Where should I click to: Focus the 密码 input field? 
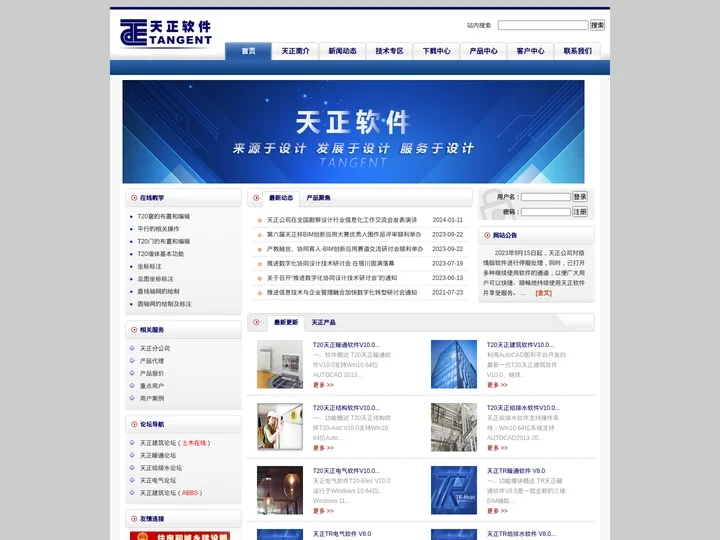[546, 212]
